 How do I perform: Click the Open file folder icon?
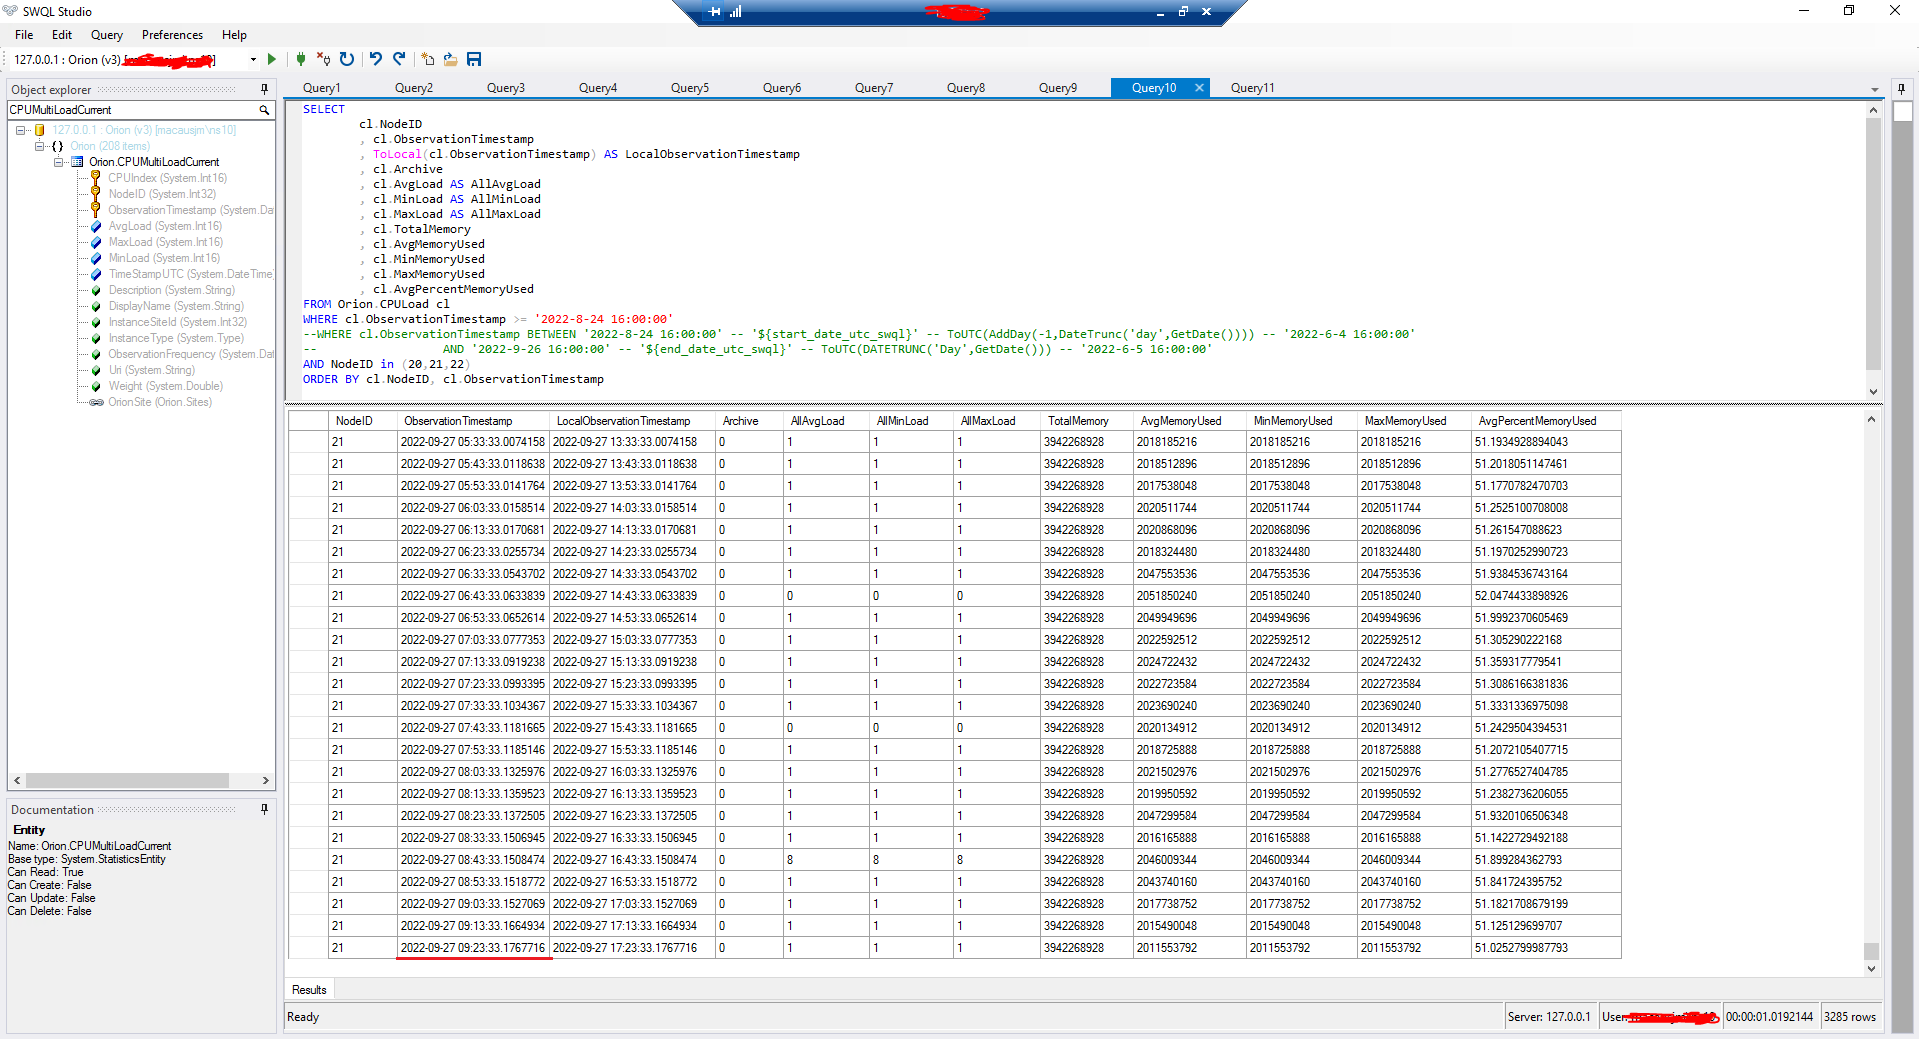coord(451,60)
